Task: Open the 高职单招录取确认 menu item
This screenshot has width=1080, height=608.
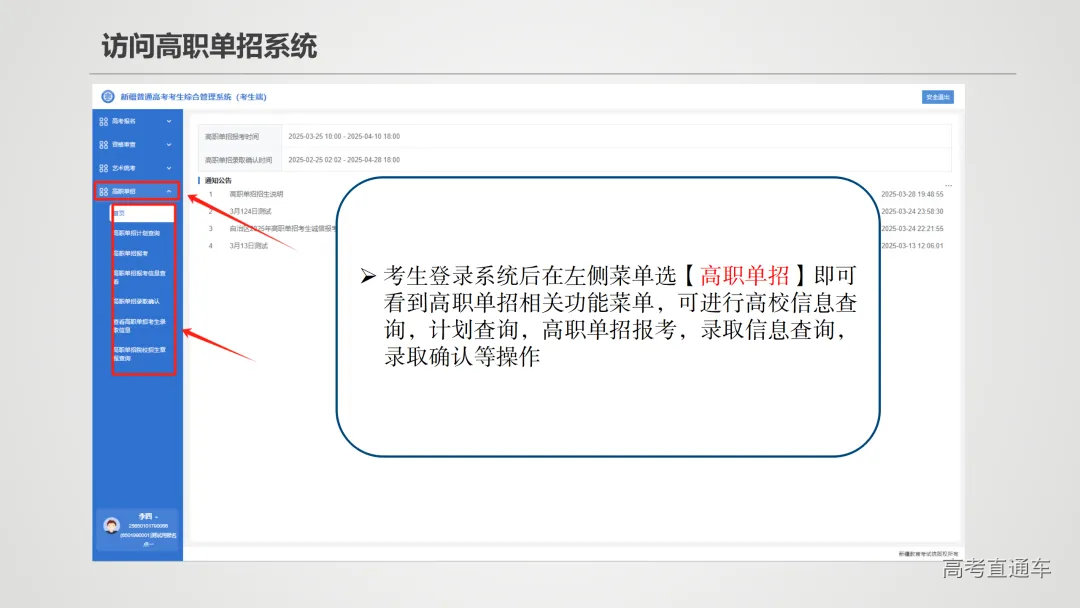Action: click(x=139, y=300)
